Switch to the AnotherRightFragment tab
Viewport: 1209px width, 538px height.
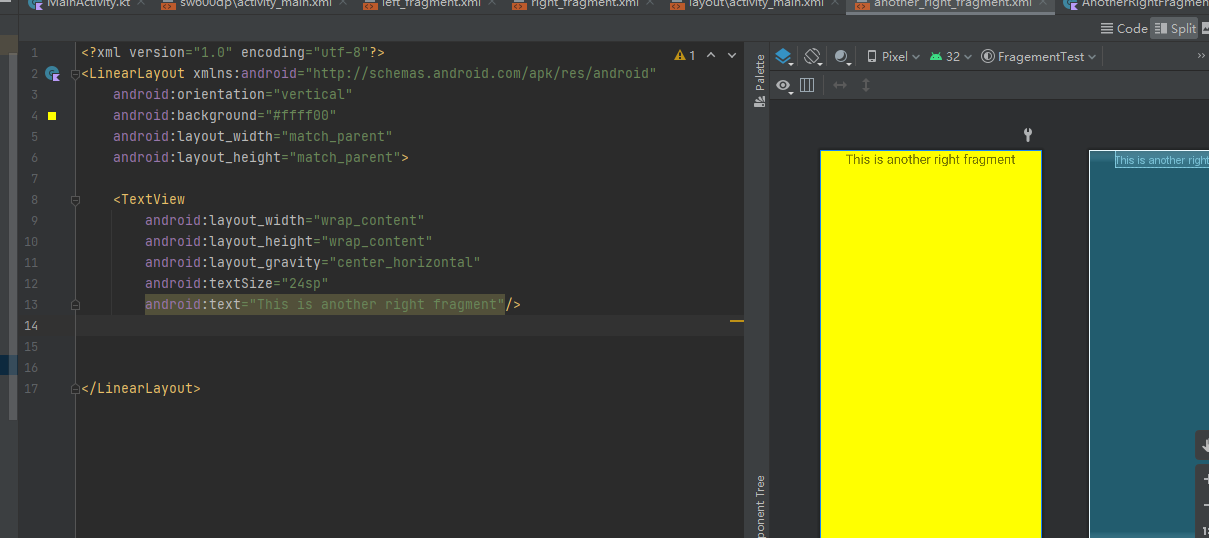click(1136, 4)
